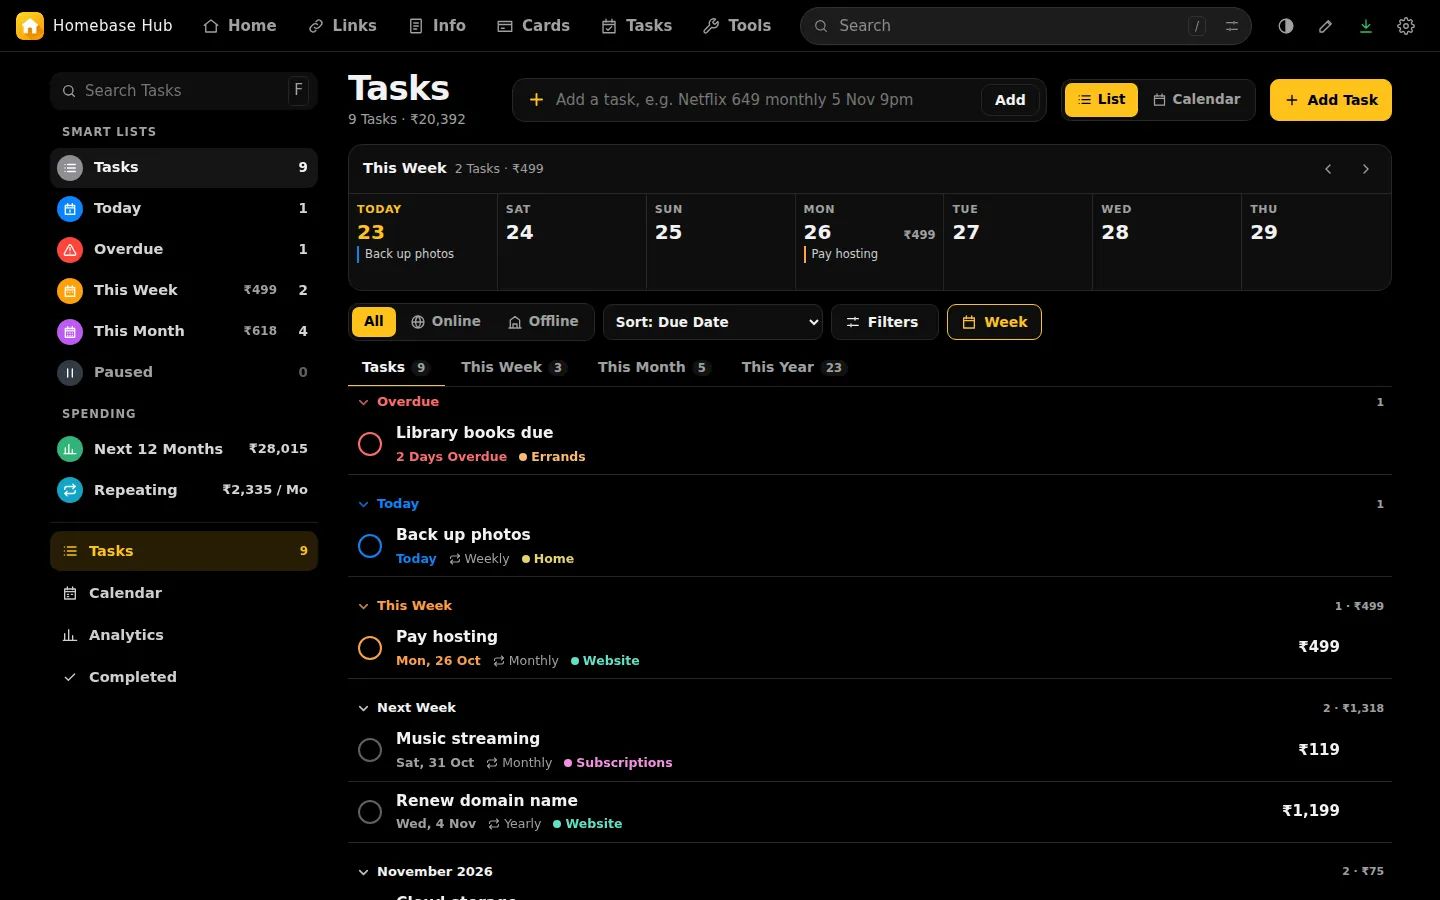Switch to the This Month tab
This screenshot has width=1440, height=900.
654,367
